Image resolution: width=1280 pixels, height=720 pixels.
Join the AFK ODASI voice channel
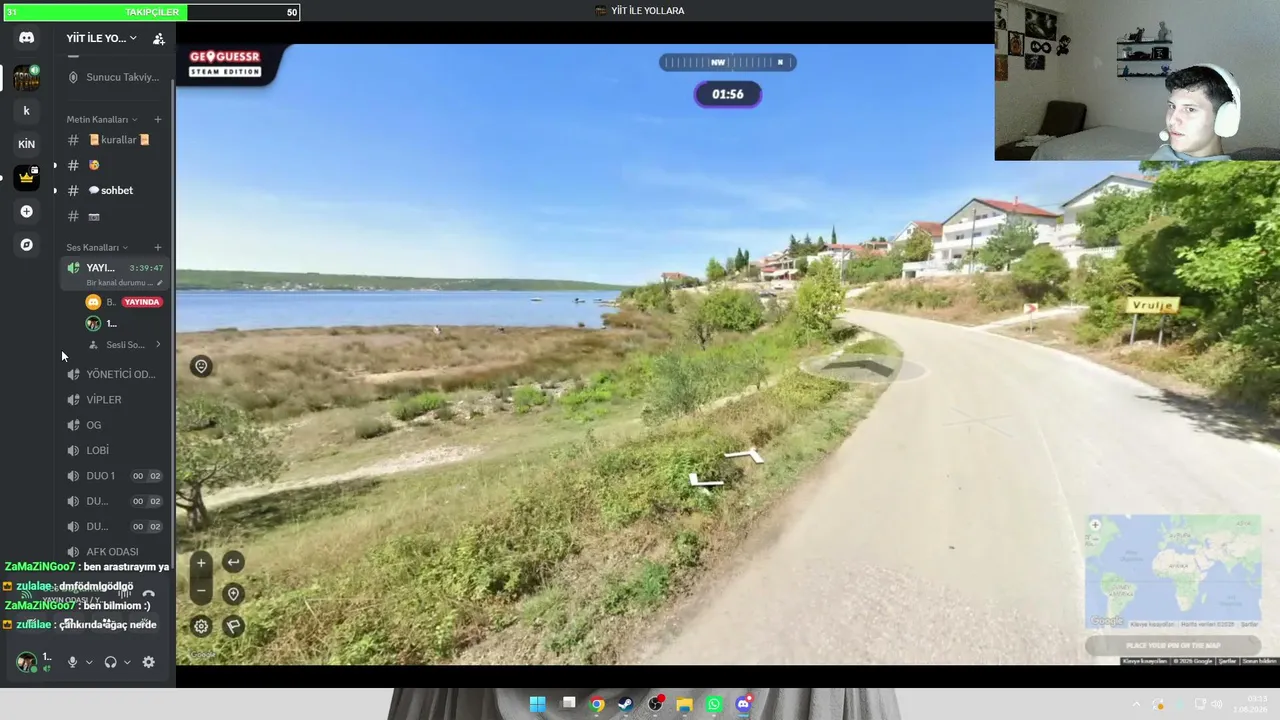(115, 552)
